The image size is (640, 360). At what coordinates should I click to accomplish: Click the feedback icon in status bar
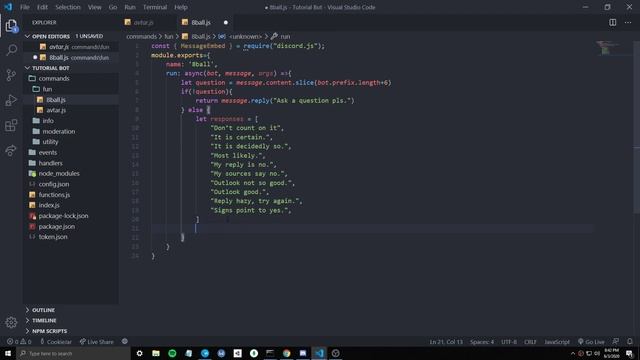[616, 342]
